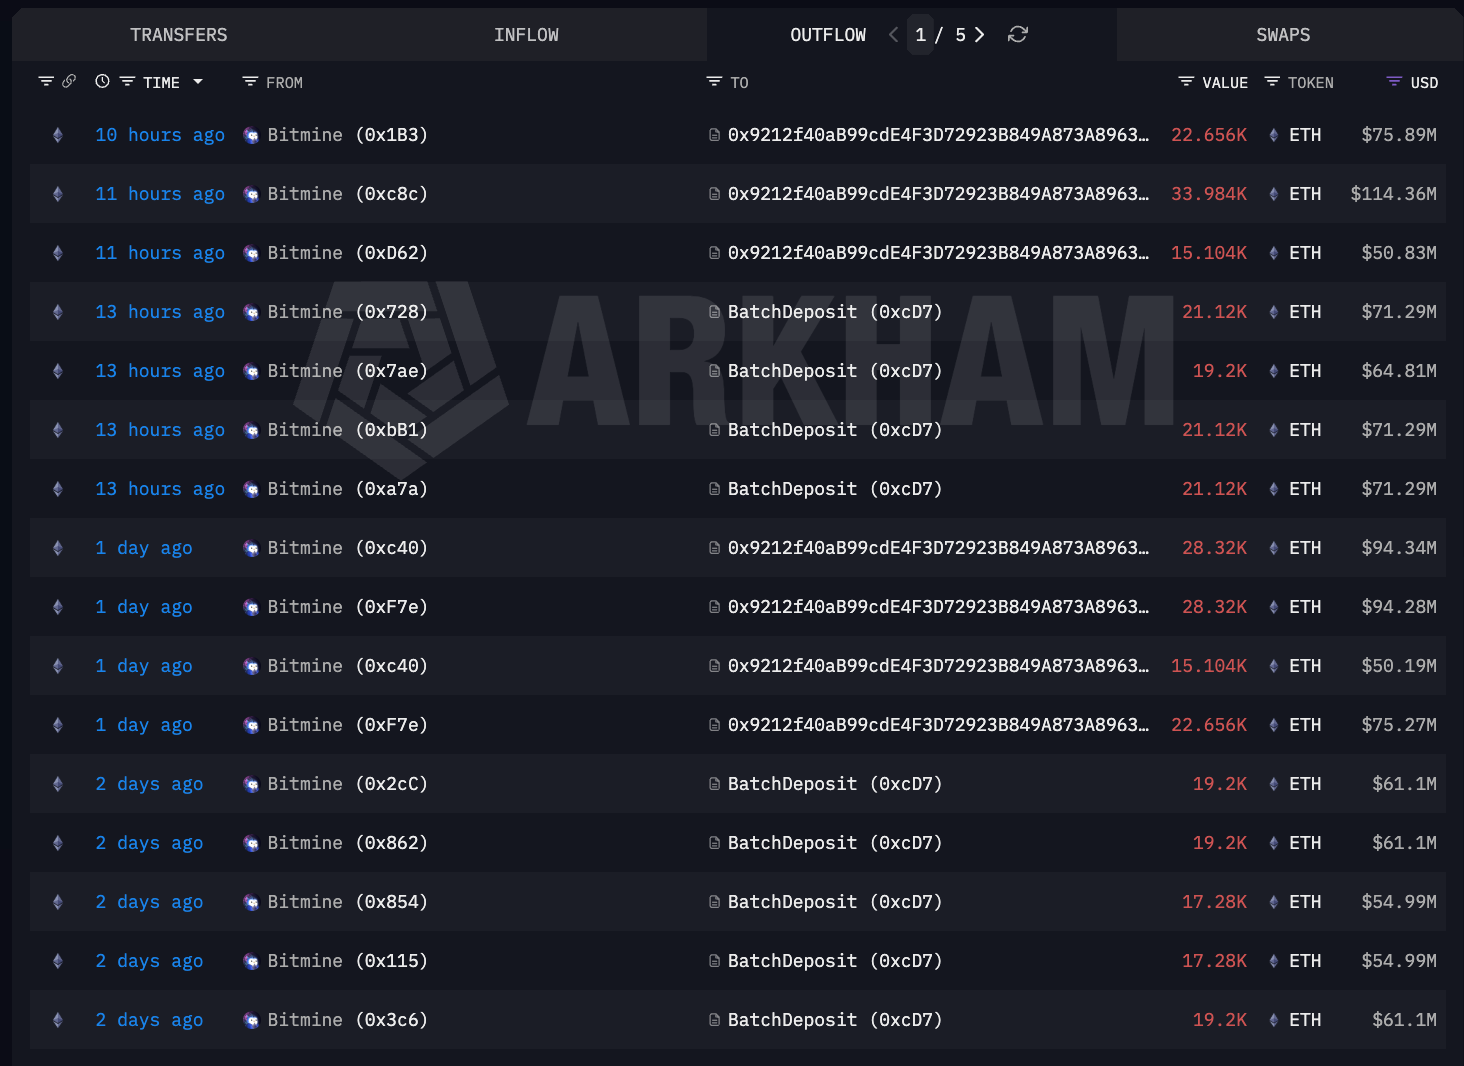Open Bitmine (0x862) sender entity
The width and height of the screenshot is (1464, 1066).
tap(347, 843)
